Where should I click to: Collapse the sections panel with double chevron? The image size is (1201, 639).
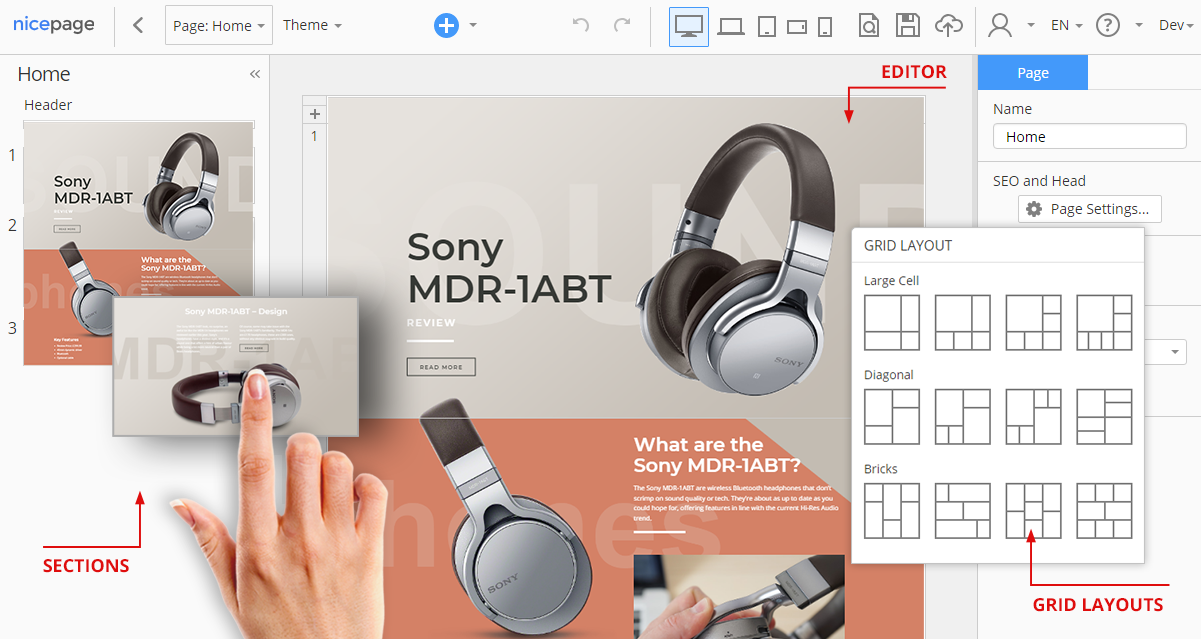pos(255,74)
